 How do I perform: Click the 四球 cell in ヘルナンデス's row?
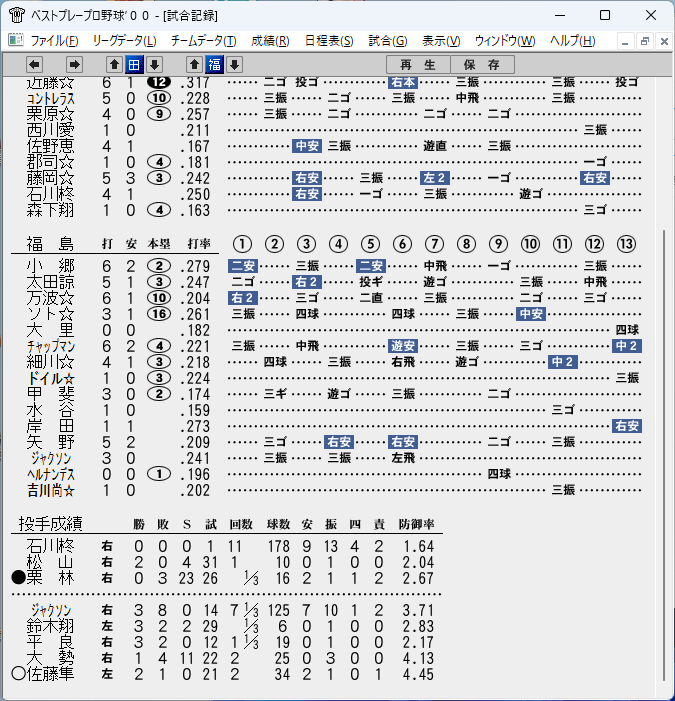pos(499,474)
